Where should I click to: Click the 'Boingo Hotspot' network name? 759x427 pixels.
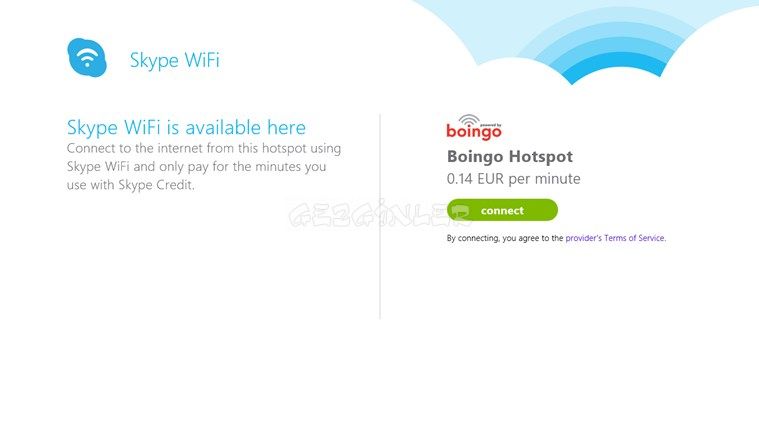(x=510, y=157)
